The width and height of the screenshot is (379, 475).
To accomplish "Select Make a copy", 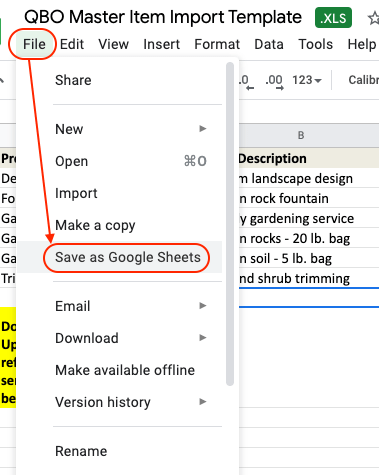I will 119,225.
